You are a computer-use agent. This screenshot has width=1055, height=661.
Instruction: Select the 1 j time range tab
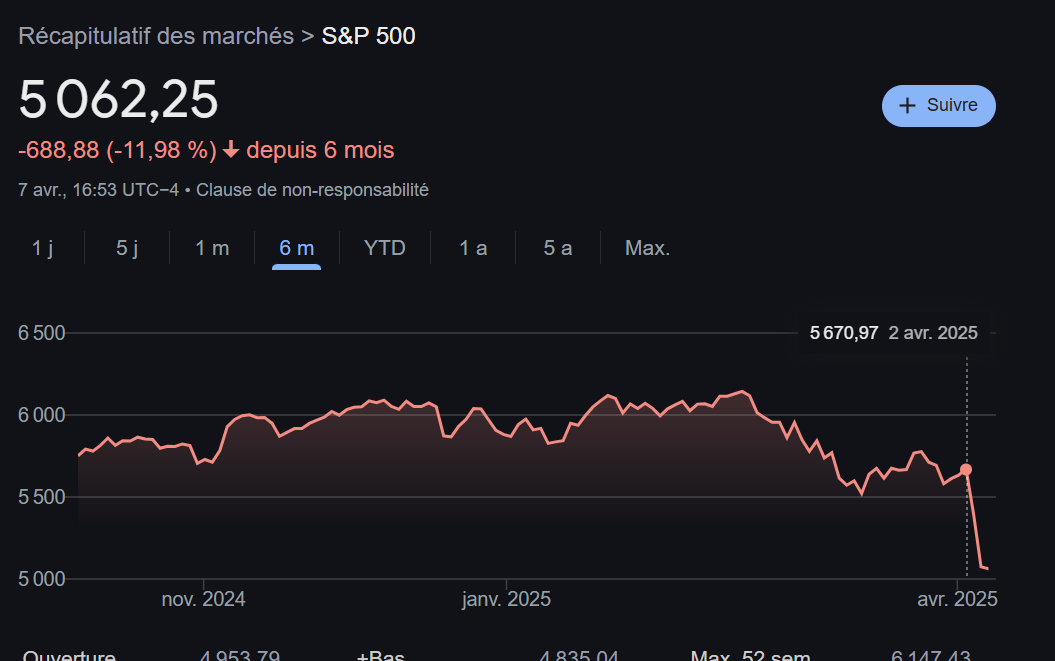42,248
